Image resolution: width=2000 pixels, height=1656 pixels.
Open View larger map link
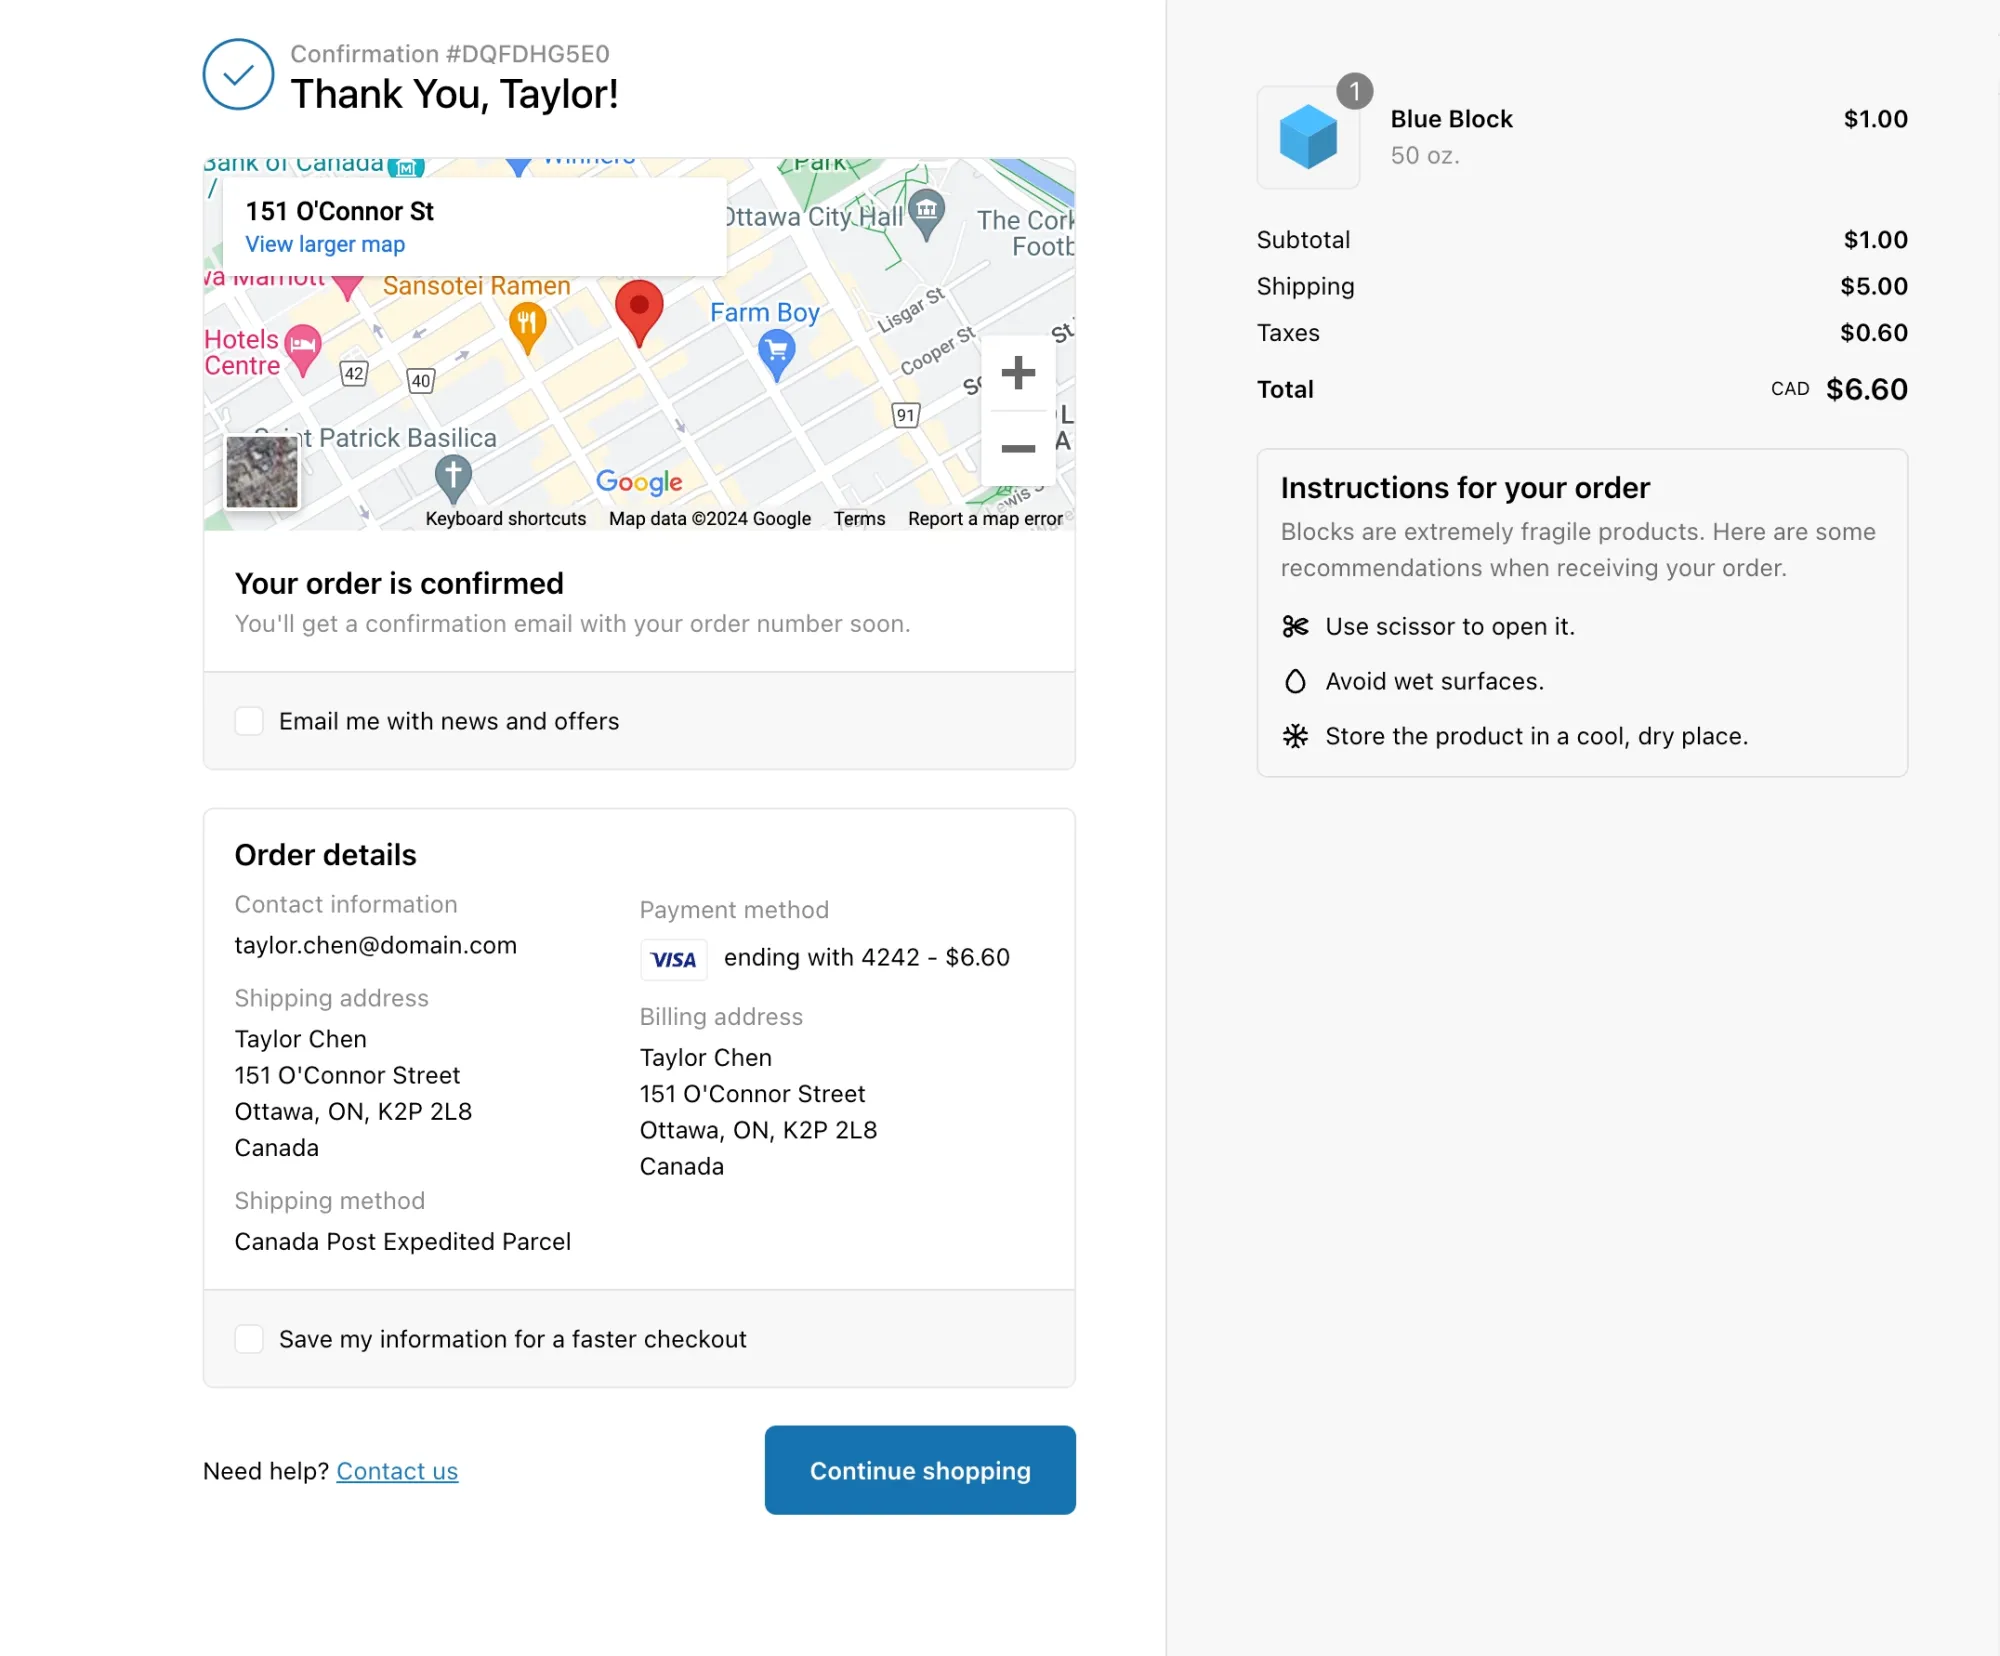[x=325, y=245]
